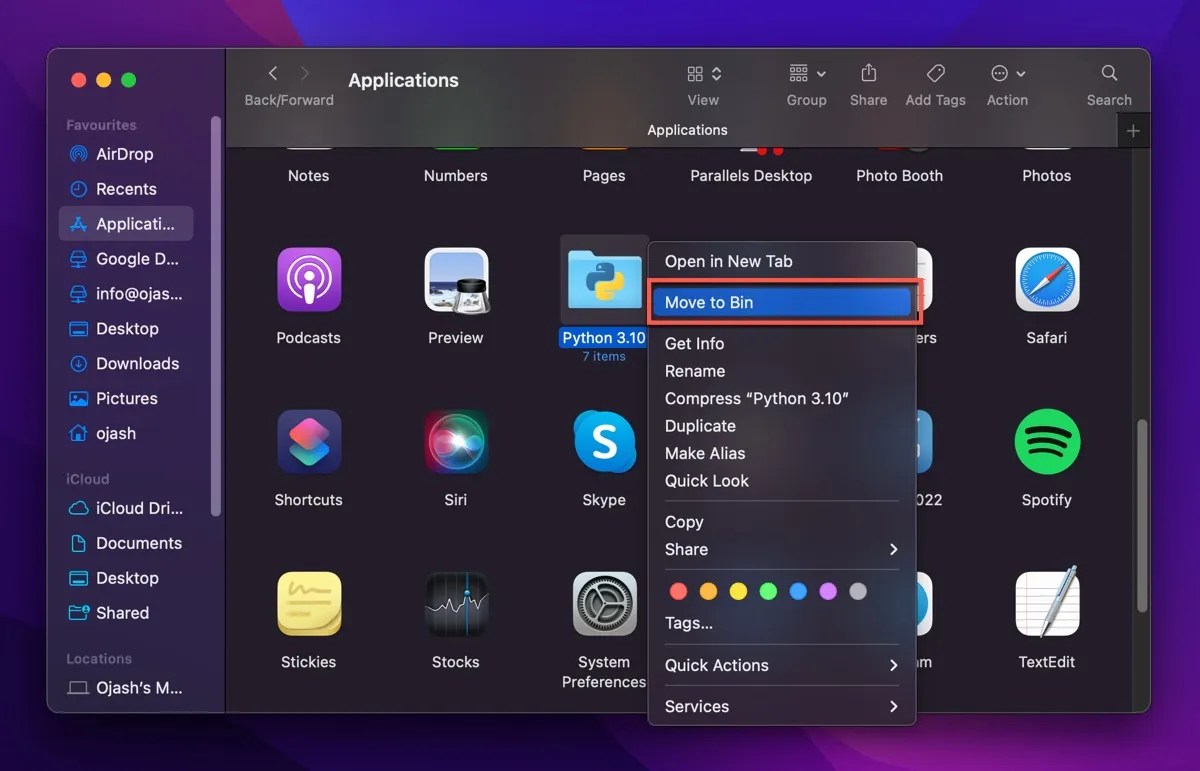The image size is (1200, 771).
Task: Launch Safari from Applications
Action: 1046,279
